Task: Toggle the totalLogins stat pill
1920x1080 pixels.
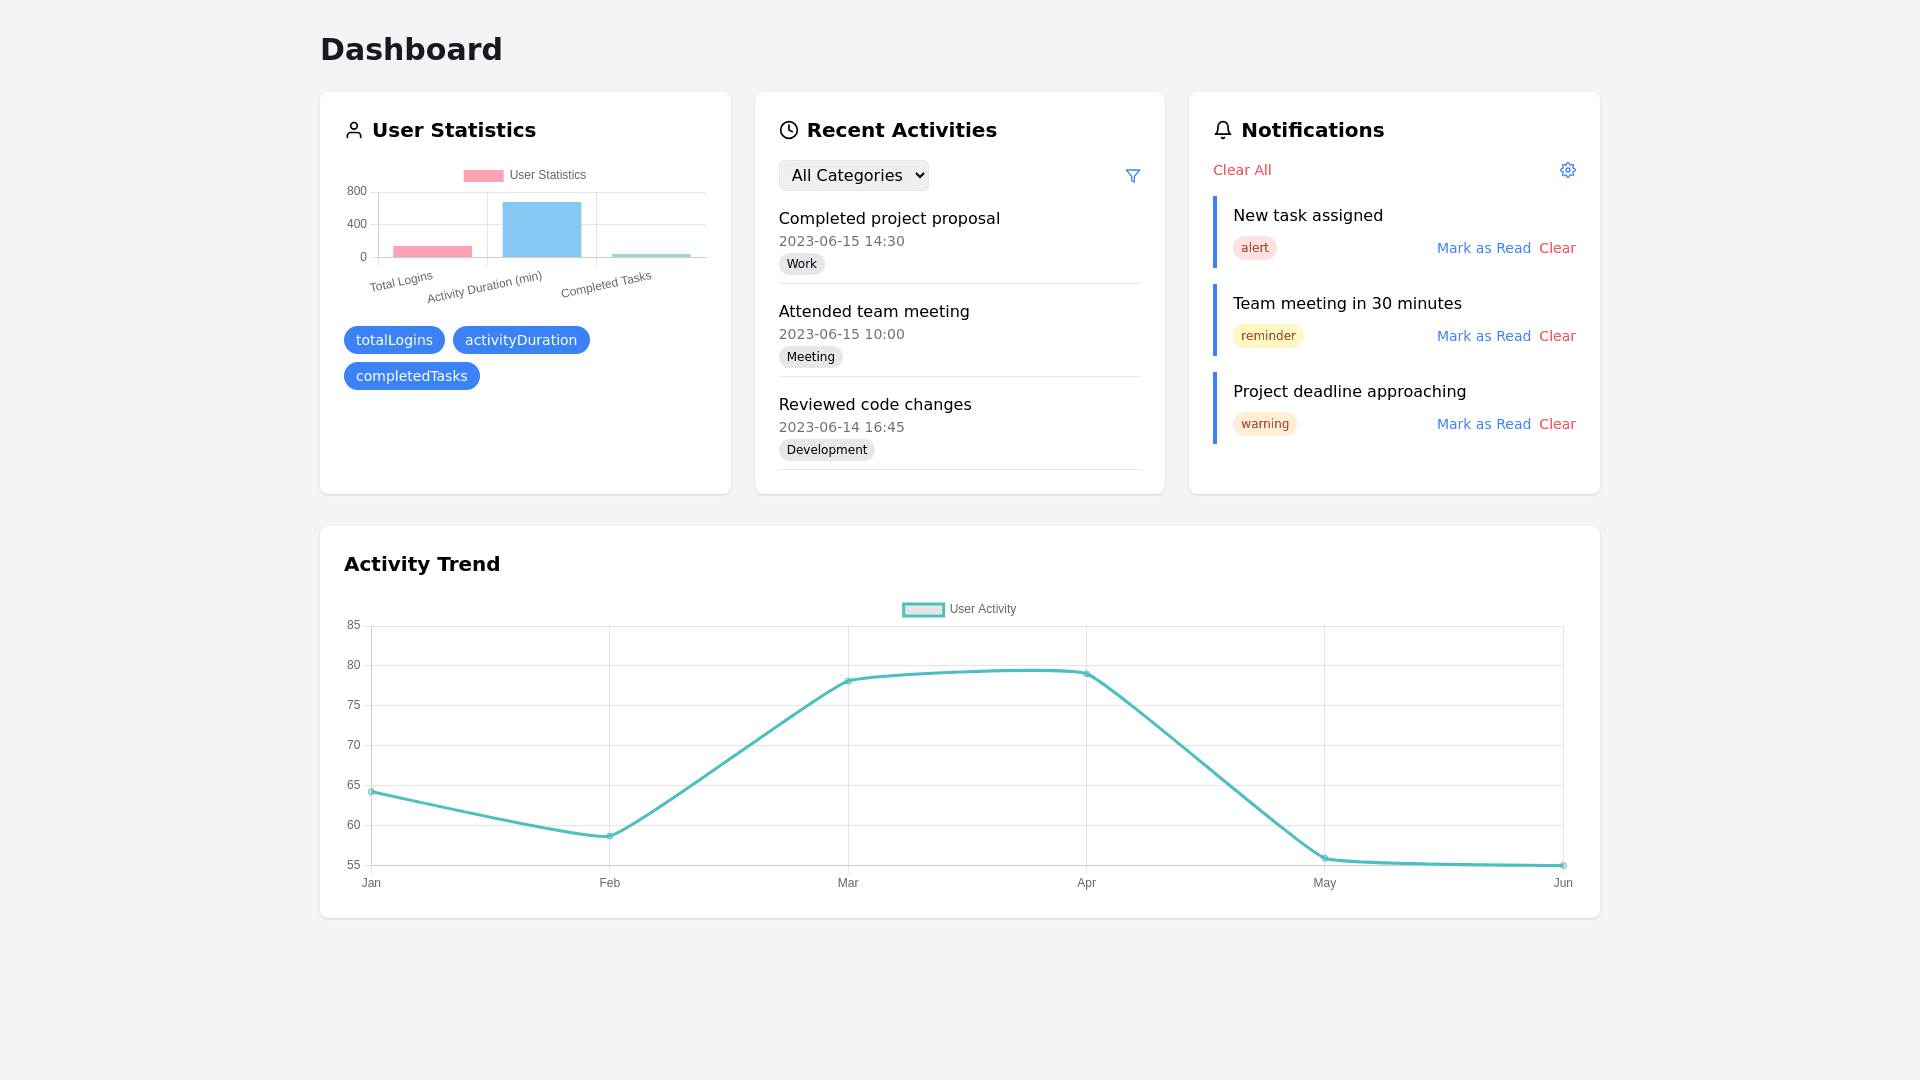Action: (394, 340)
